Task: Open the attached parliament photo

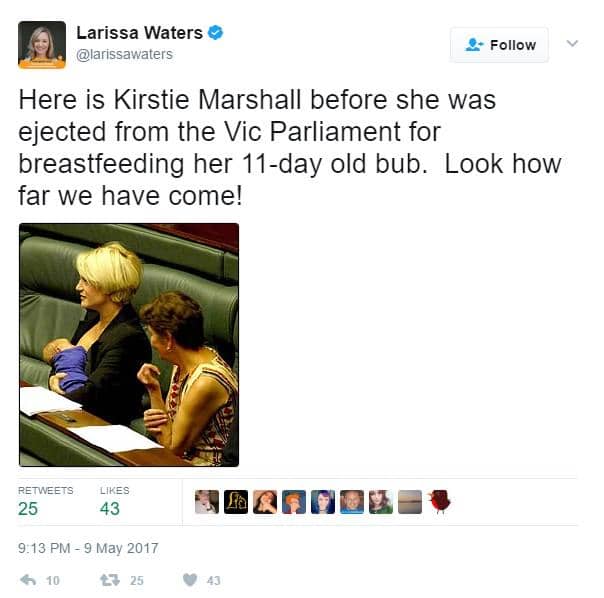Action: point(129,345)
